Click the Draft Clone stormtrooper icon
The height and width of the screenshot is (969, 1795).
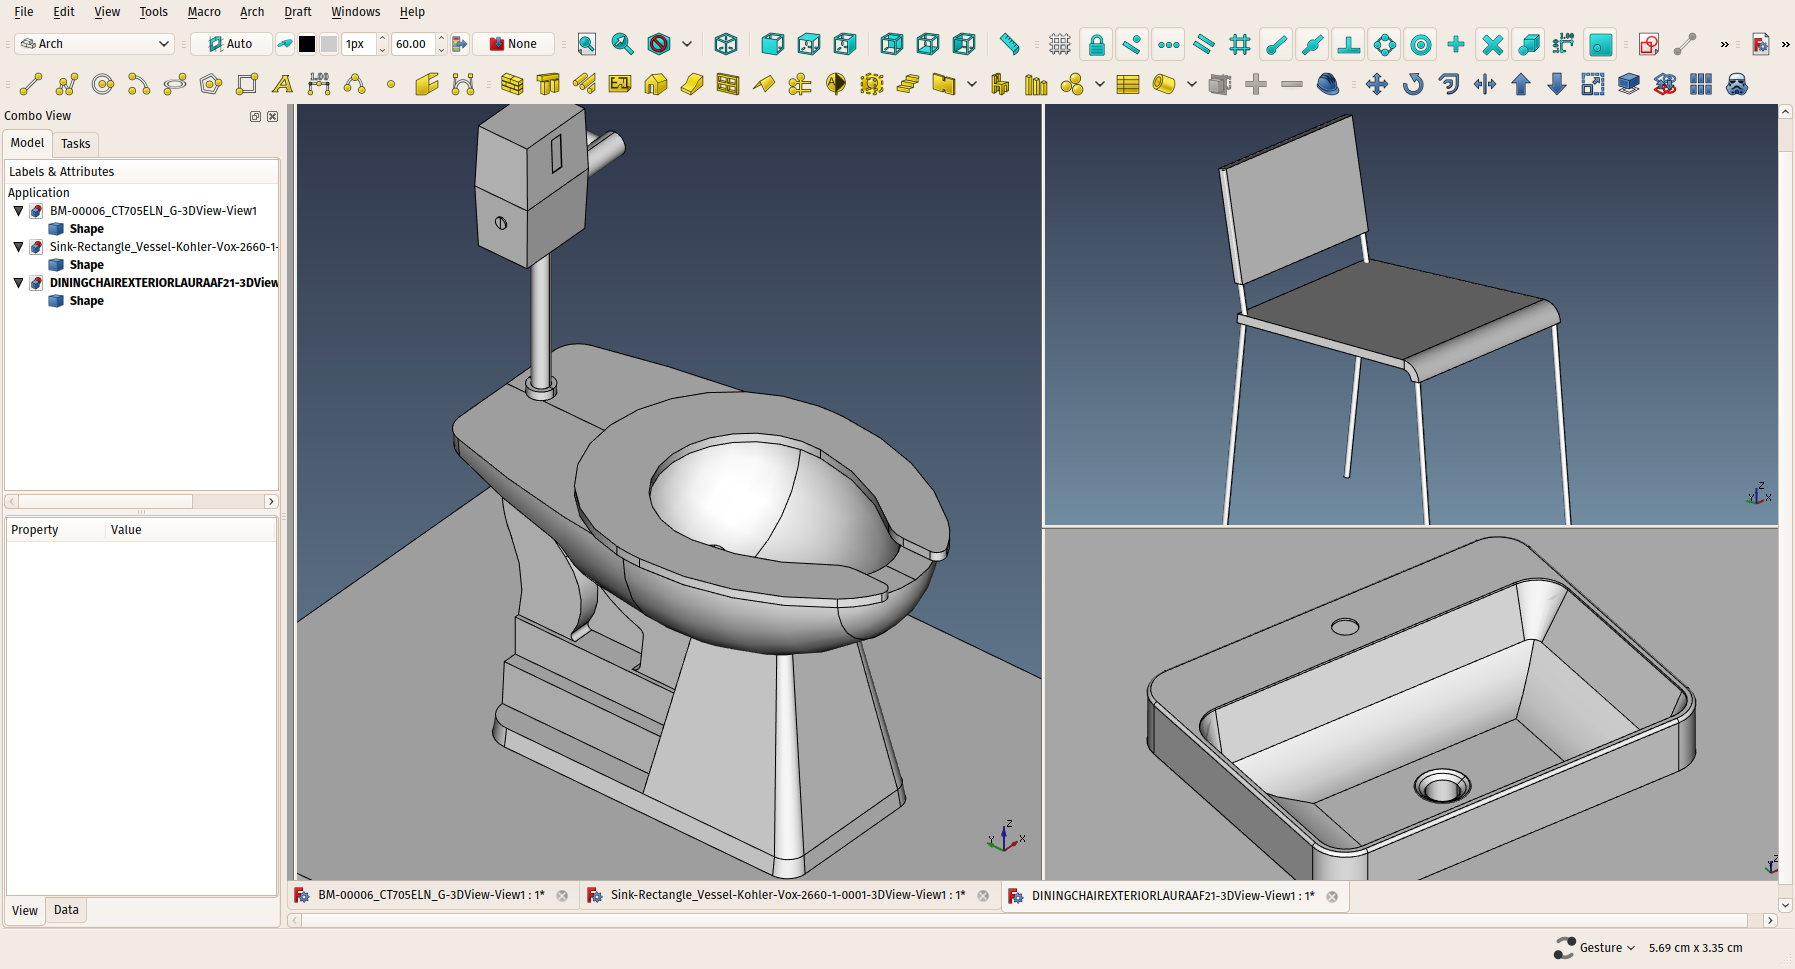pos(1737,84)
